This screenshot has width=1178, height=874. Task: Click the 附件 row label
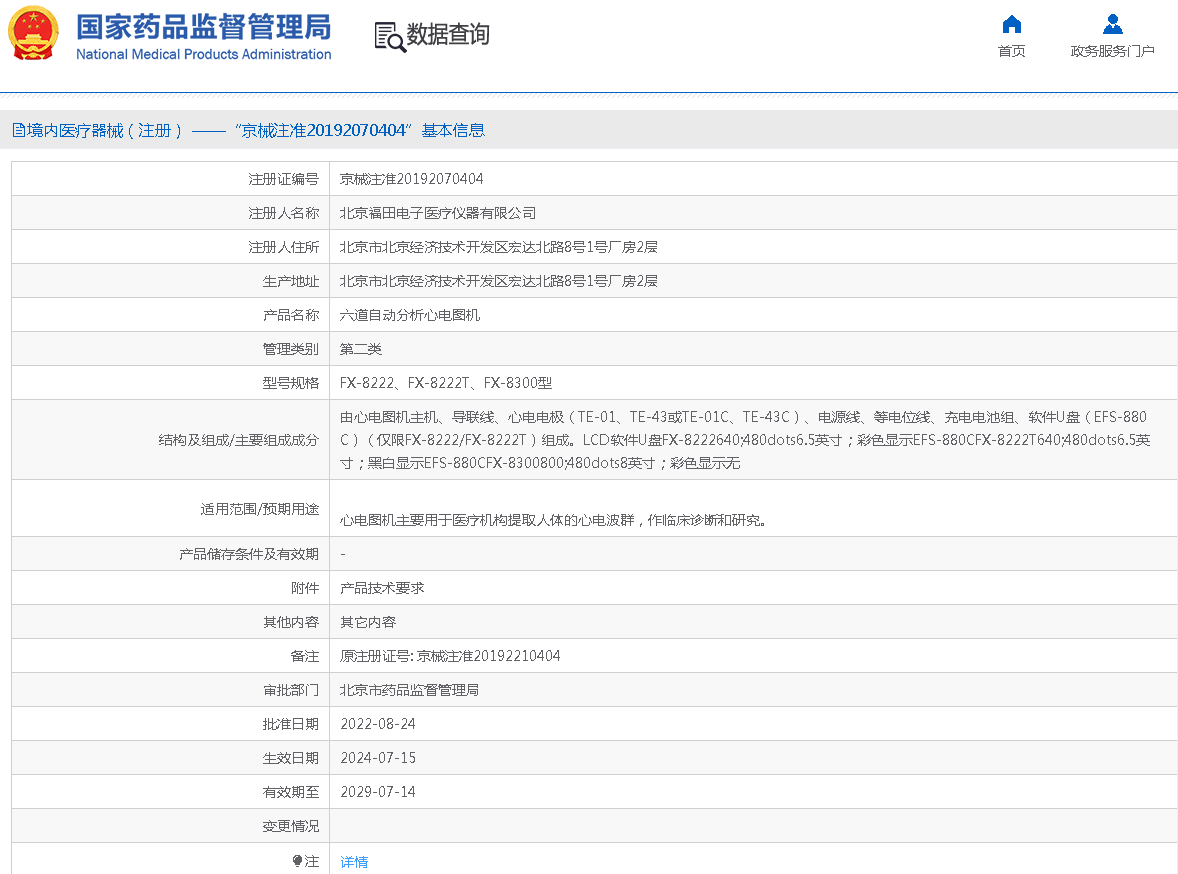coord(304,588)
